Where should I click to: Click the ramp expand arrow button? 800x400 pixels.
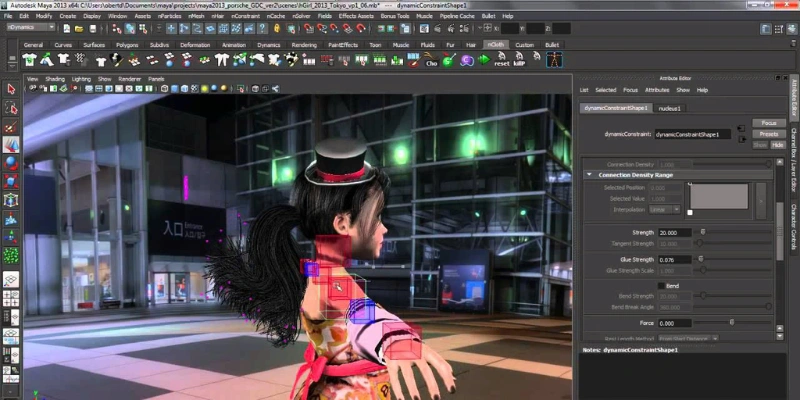761,201
